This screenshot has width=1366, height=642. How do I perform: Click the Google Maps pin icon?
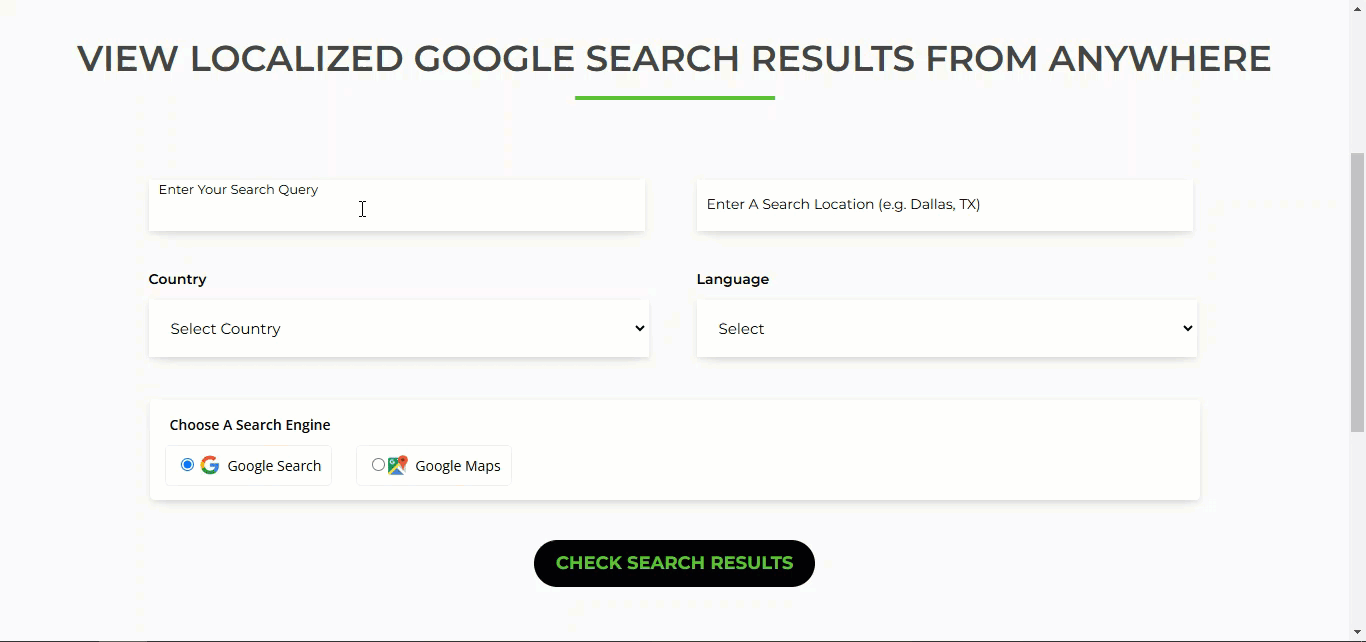[398, 465]
